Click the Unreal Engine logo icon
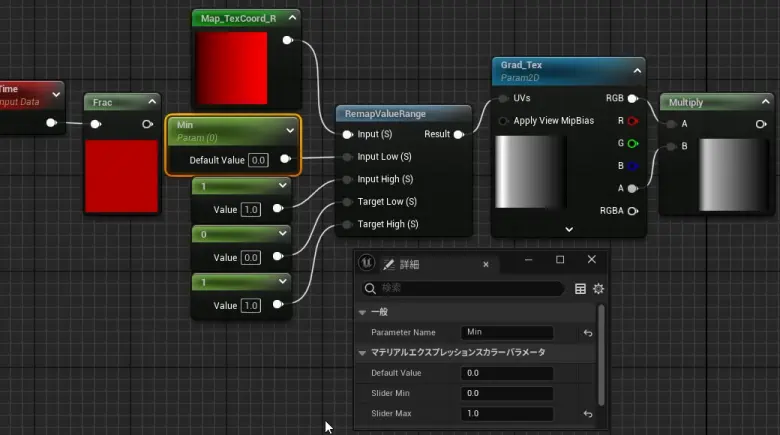This screenshot has width=780, height=435. pyautogui.click(x=367, y=263)
